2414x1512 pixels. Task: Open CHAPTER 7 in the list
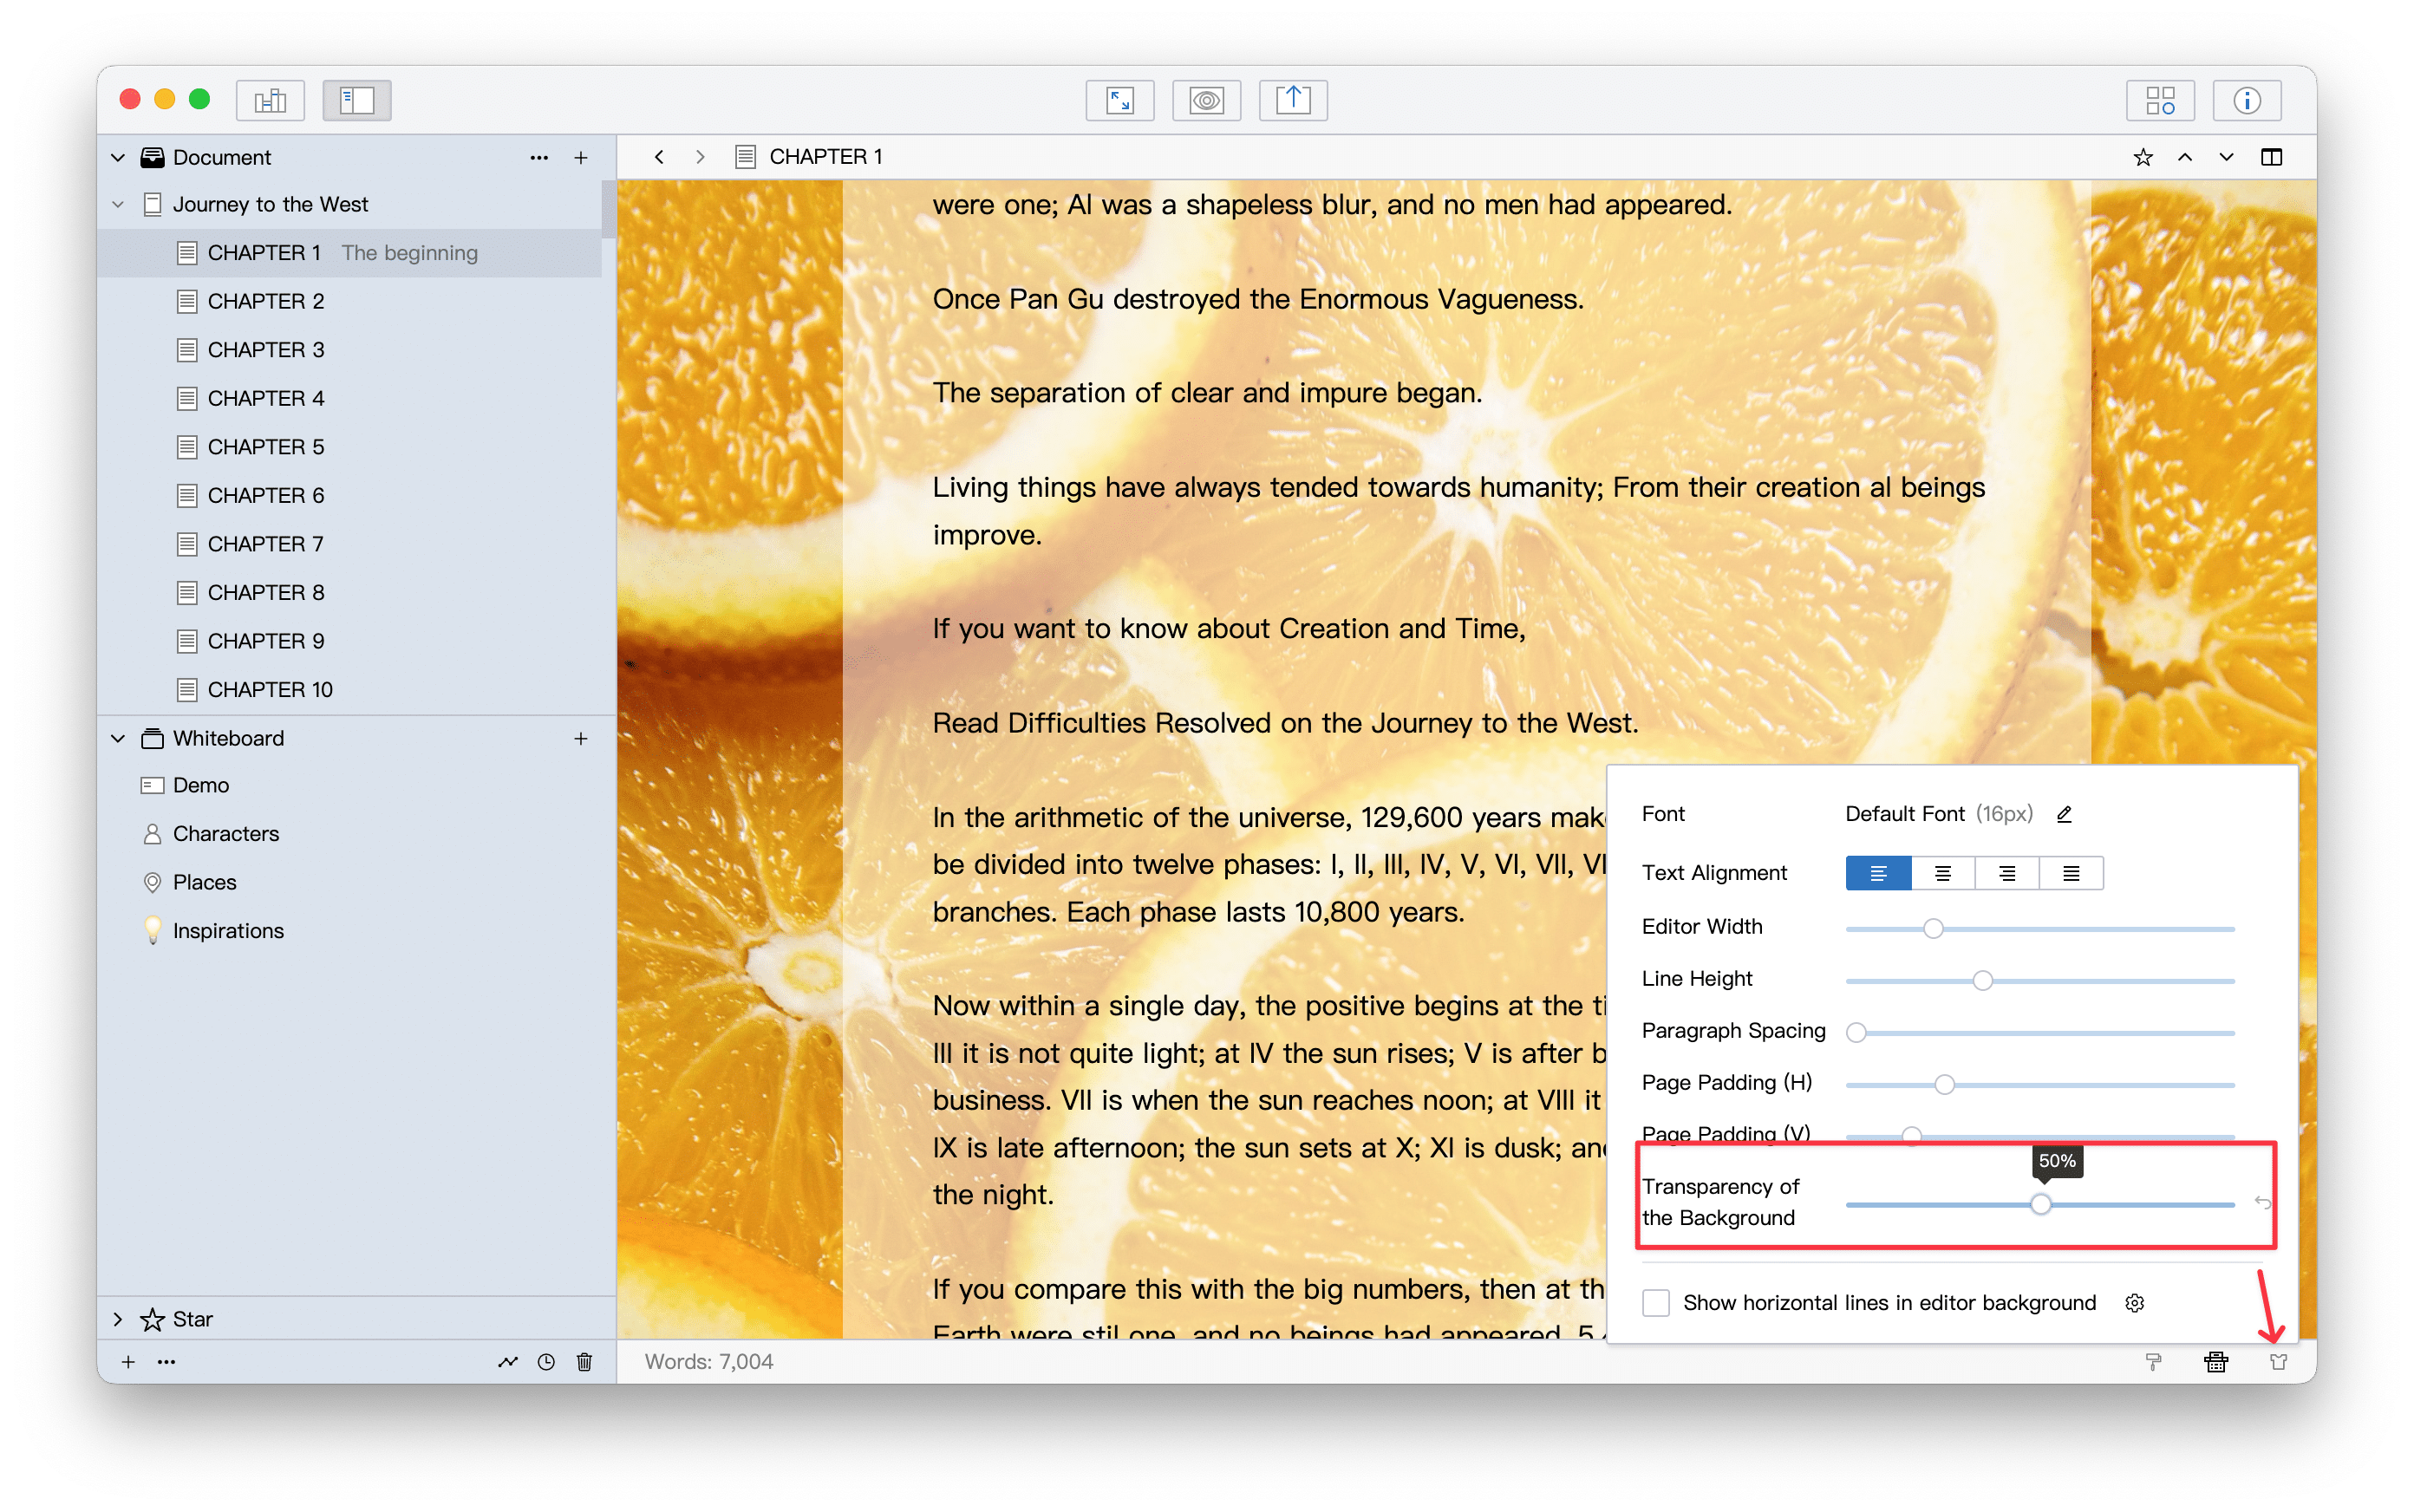(x=350, y=544)
